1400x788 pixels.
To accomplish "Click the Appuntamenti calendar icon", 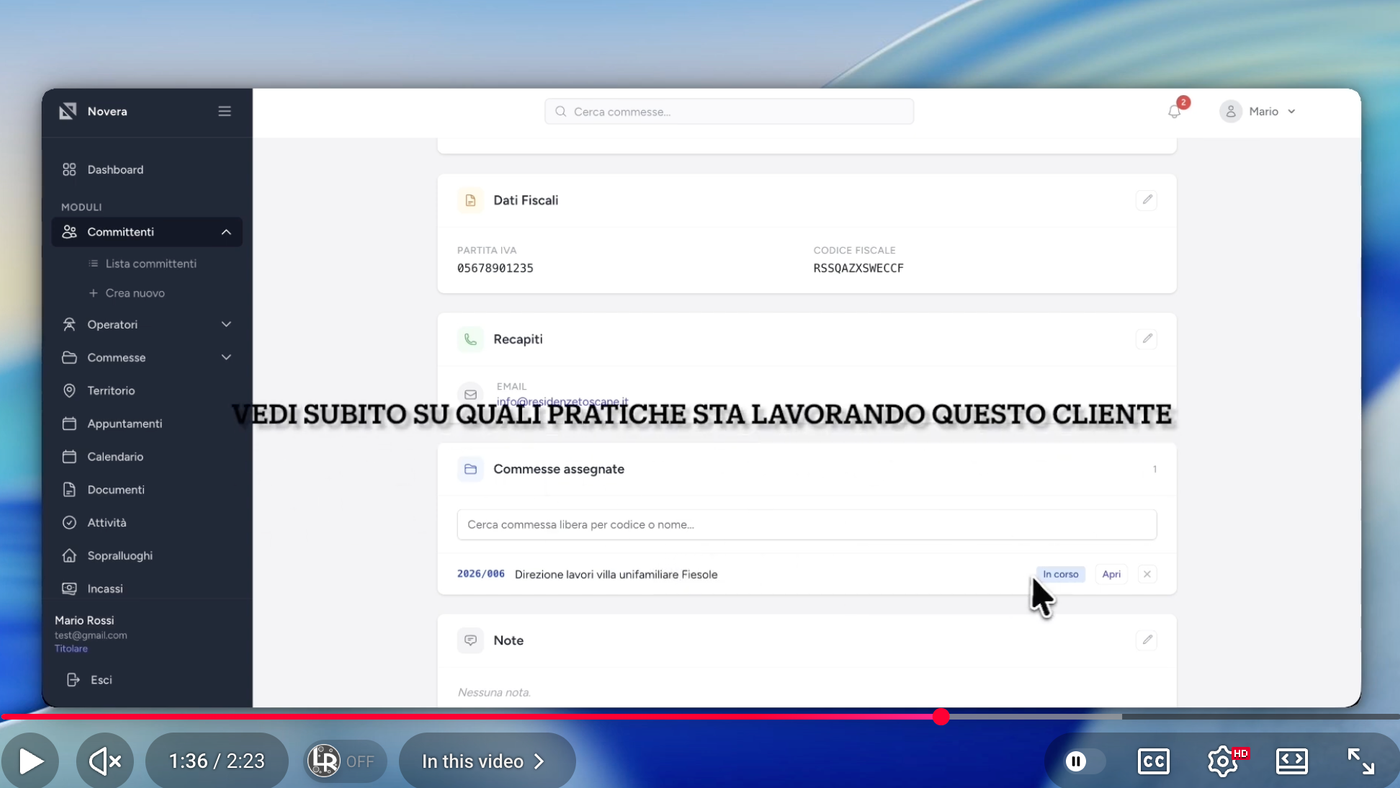I will point(69,424).
